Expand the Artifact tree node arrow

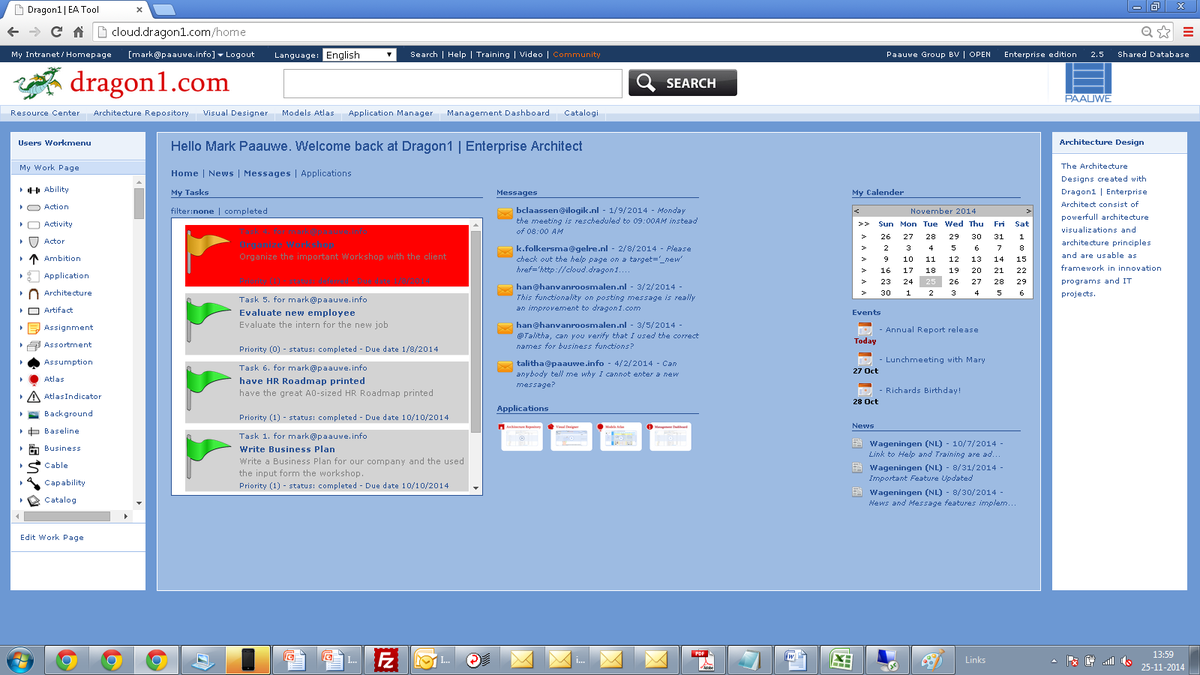point(21,311)
